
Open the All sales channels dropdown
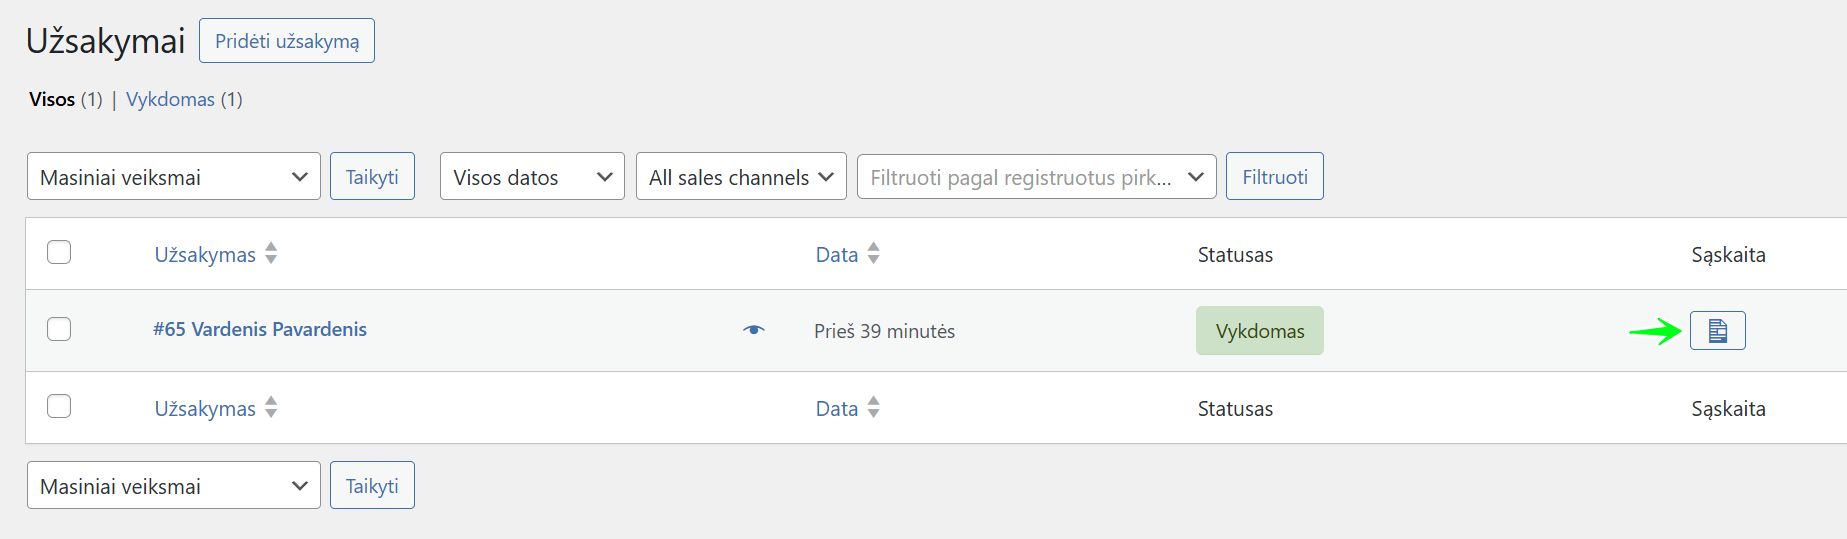coord(741,177)
